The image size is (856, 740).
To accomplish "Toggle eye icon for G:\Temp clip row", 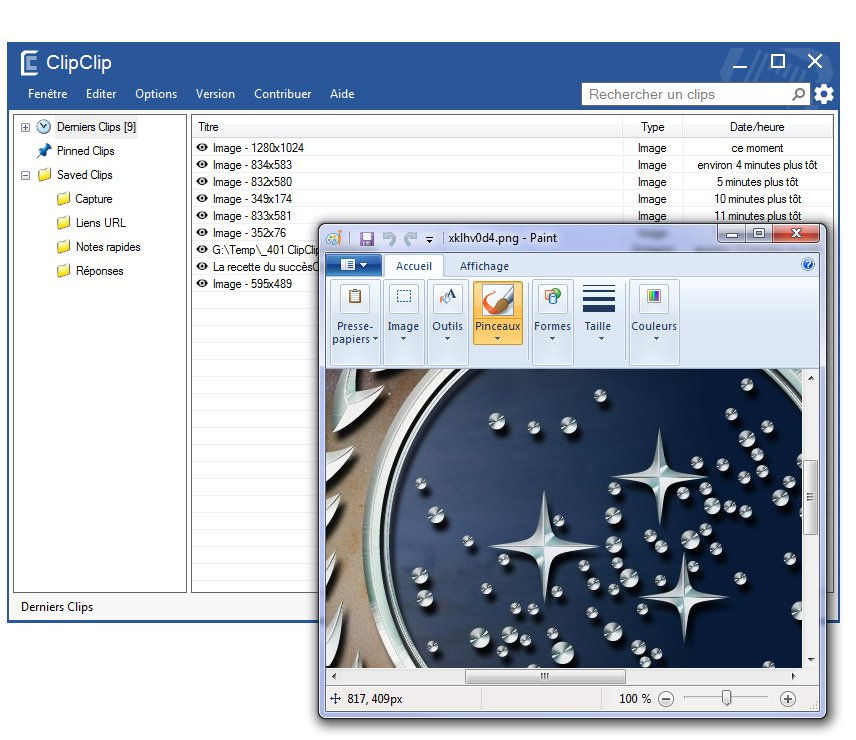I will coord(202,249).
